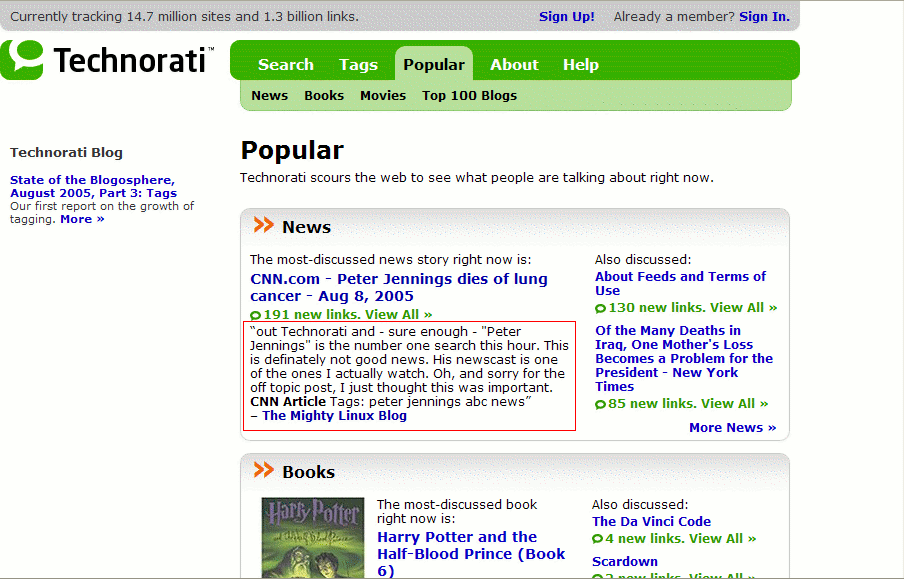
Task: Select News in the Popular submenu
Action: (x=269, y=96)
